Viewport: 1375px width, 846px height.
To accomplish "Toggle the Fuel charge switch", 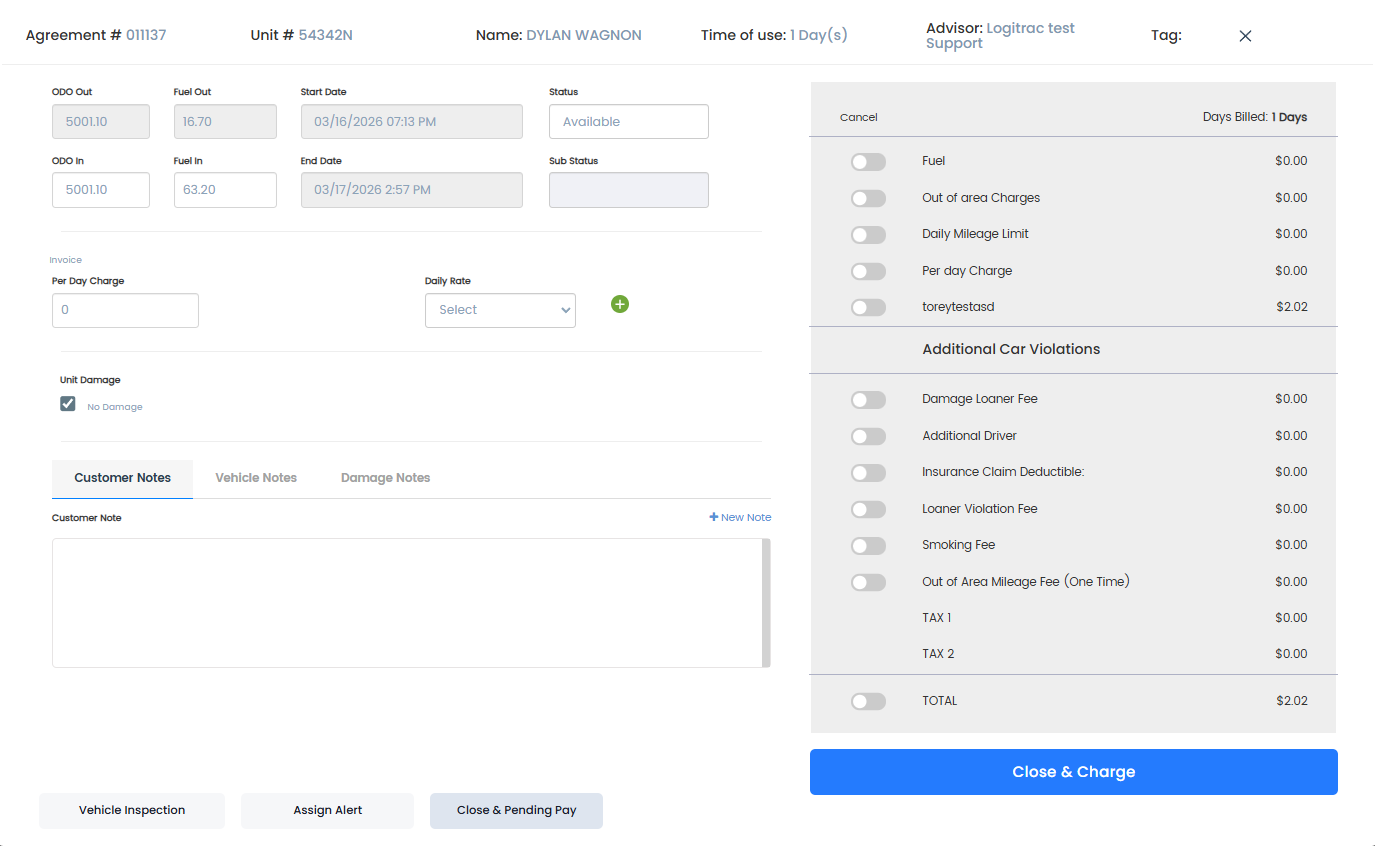I will (868, 162).
